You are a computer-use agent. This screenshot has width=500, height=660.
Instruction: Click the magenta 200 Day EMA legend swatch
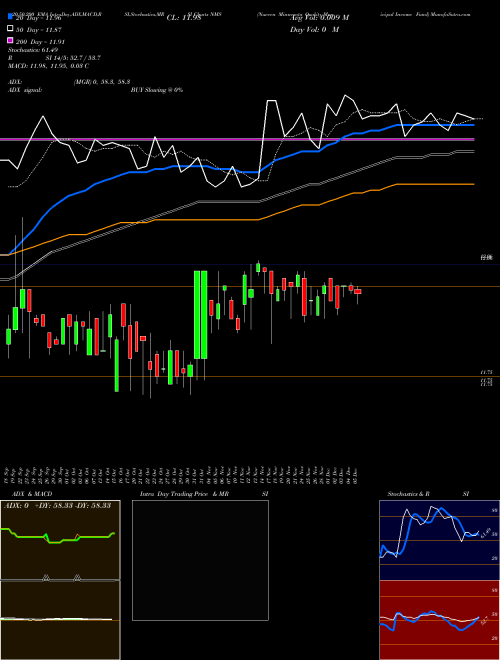click(x=10, y=40)
